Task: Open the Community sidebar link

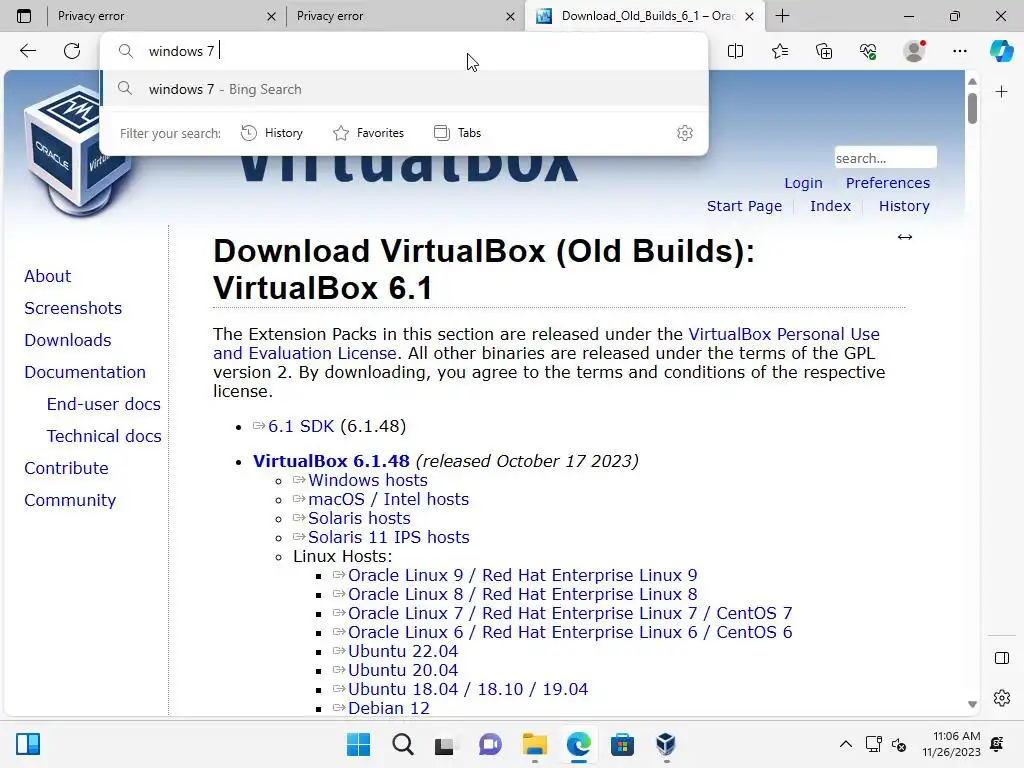Action: [x=70, y=500]
